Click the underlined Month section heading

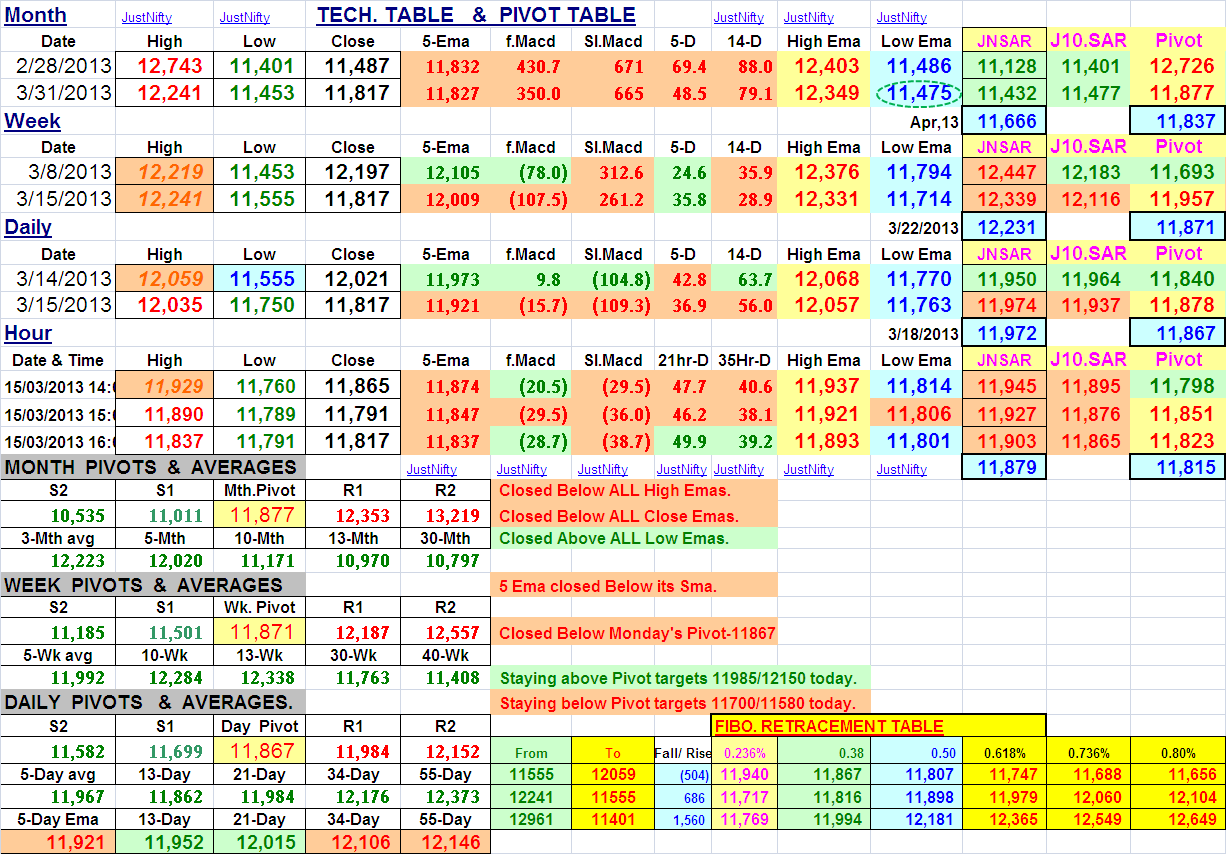(36, 14)
